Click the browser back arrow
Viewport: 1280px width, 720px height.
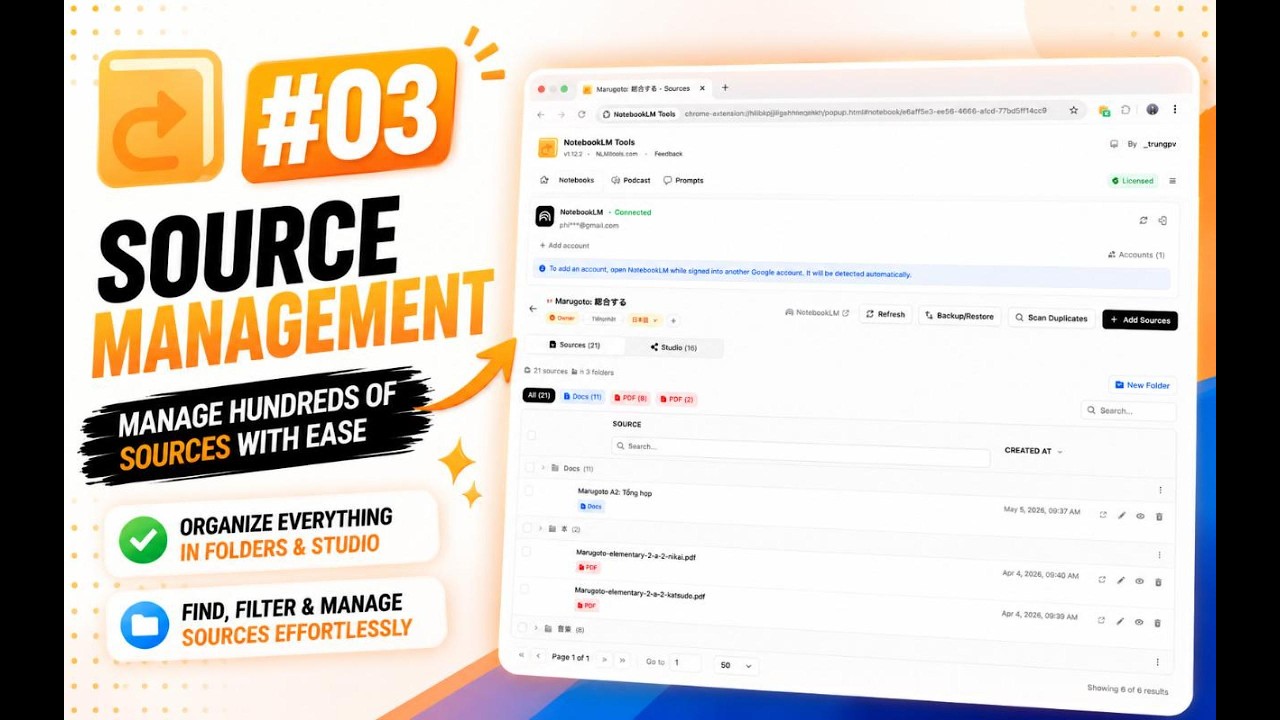(x=541, y=114)
